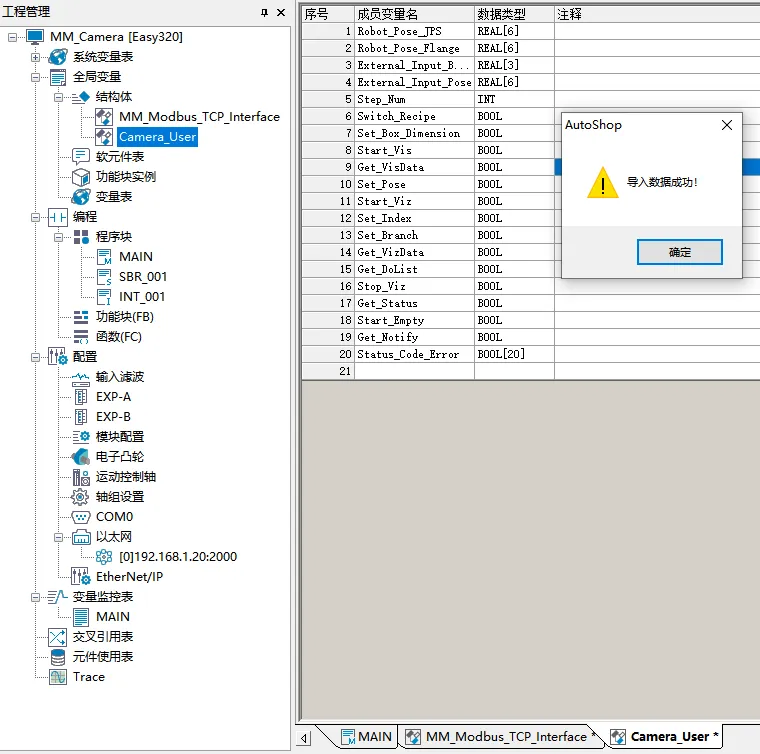Click the Robot_Pose_JPS cell
The width and height of the screenshot is (760, 754).
414,31
